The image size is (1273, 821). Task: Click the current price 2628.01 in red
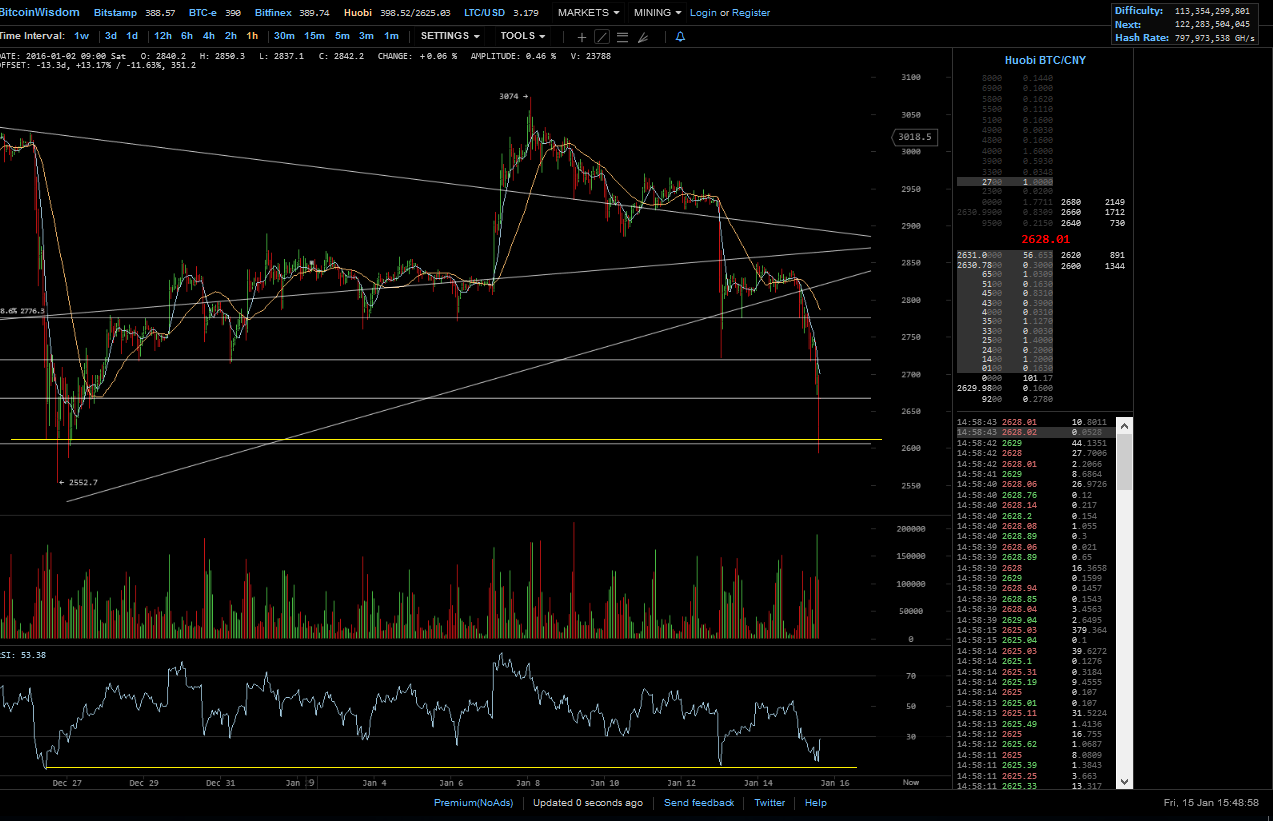coord(1045,240)
